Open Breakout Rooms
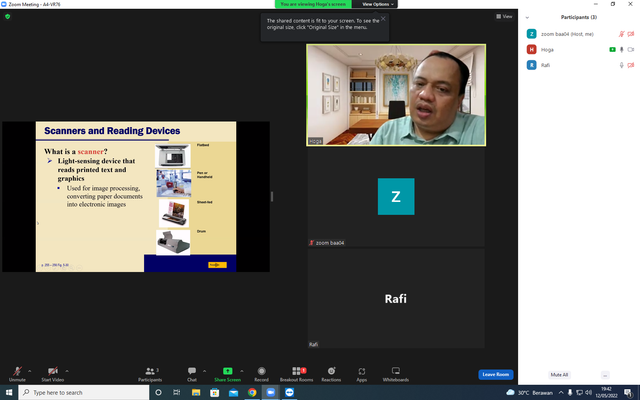 click(x=297, y=374)
